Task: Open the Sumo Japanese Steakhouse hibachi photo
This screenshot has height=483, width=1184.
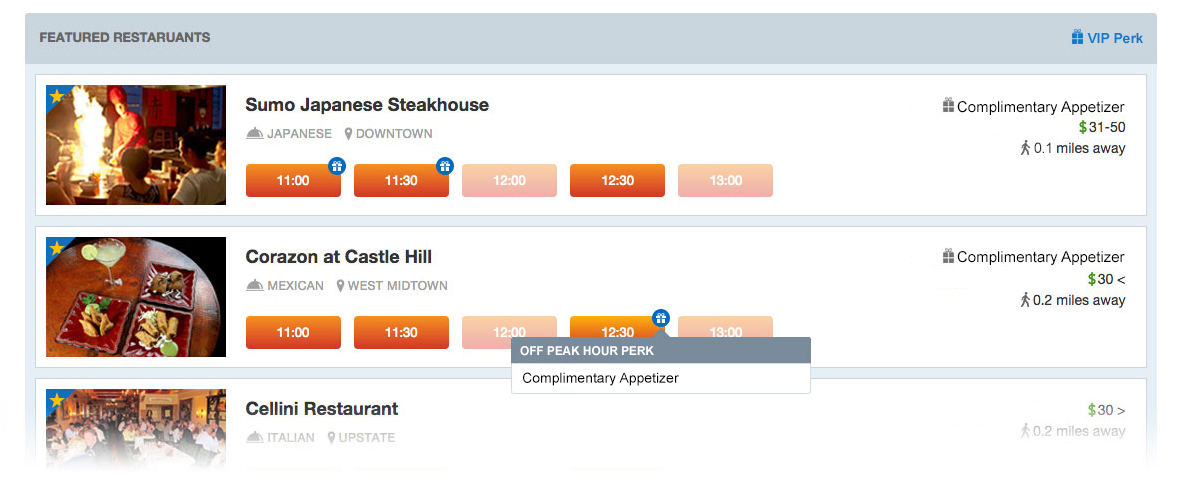Action: [136, 145]
